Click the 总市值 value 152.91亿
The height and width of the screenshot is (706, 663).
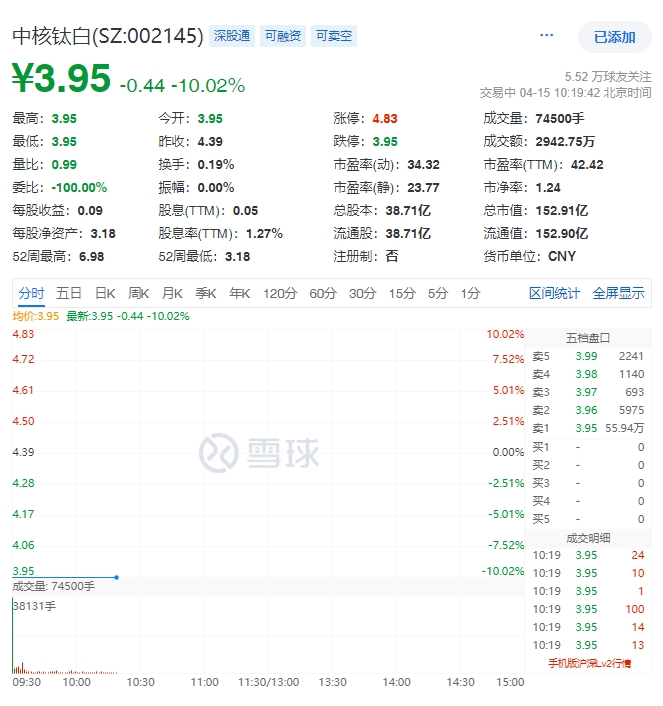[x=562, y=211]
